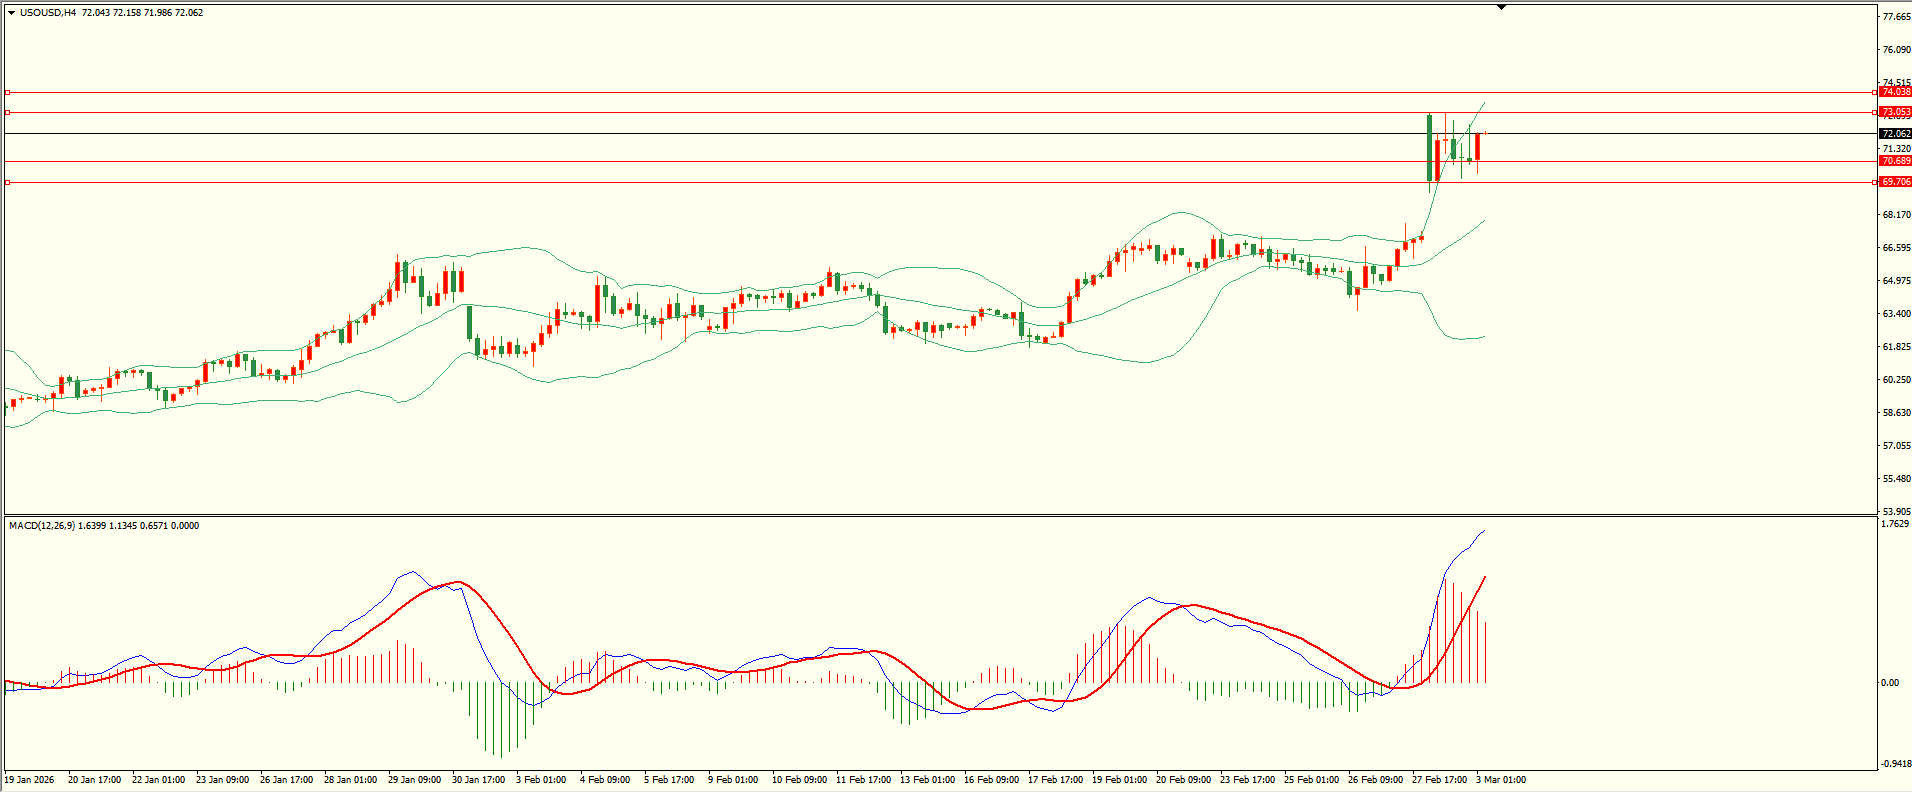
Task: Click the 19 Jan 2026 date label
Action: (x=30, y=779)
